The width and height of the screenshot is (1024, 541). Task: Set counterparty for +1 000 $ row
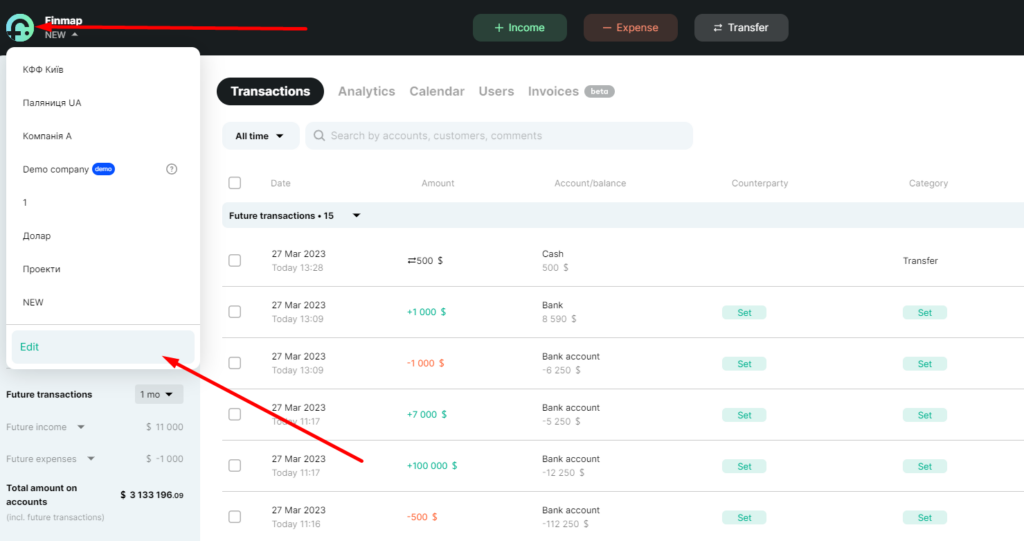pos(744,312)
